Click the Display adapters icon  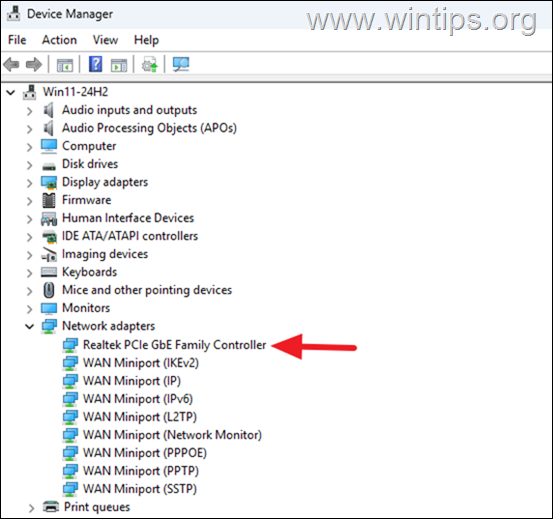tap(49, 182)
